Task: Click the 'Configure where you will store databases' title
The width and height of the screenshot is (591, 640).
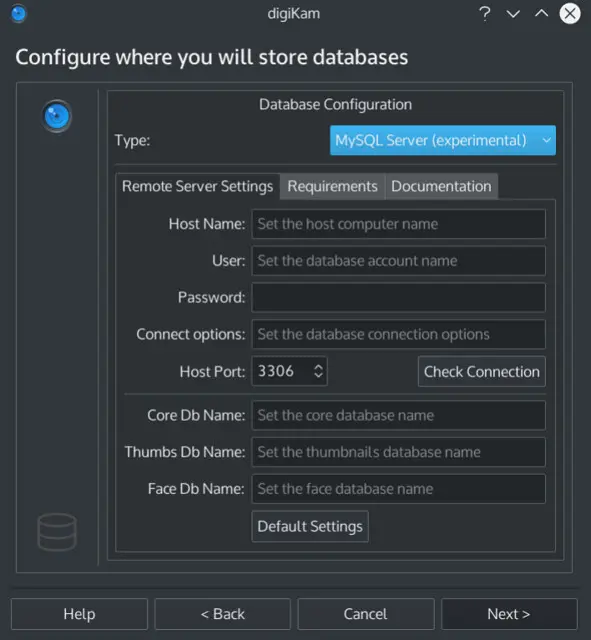Action: point(211,57)
